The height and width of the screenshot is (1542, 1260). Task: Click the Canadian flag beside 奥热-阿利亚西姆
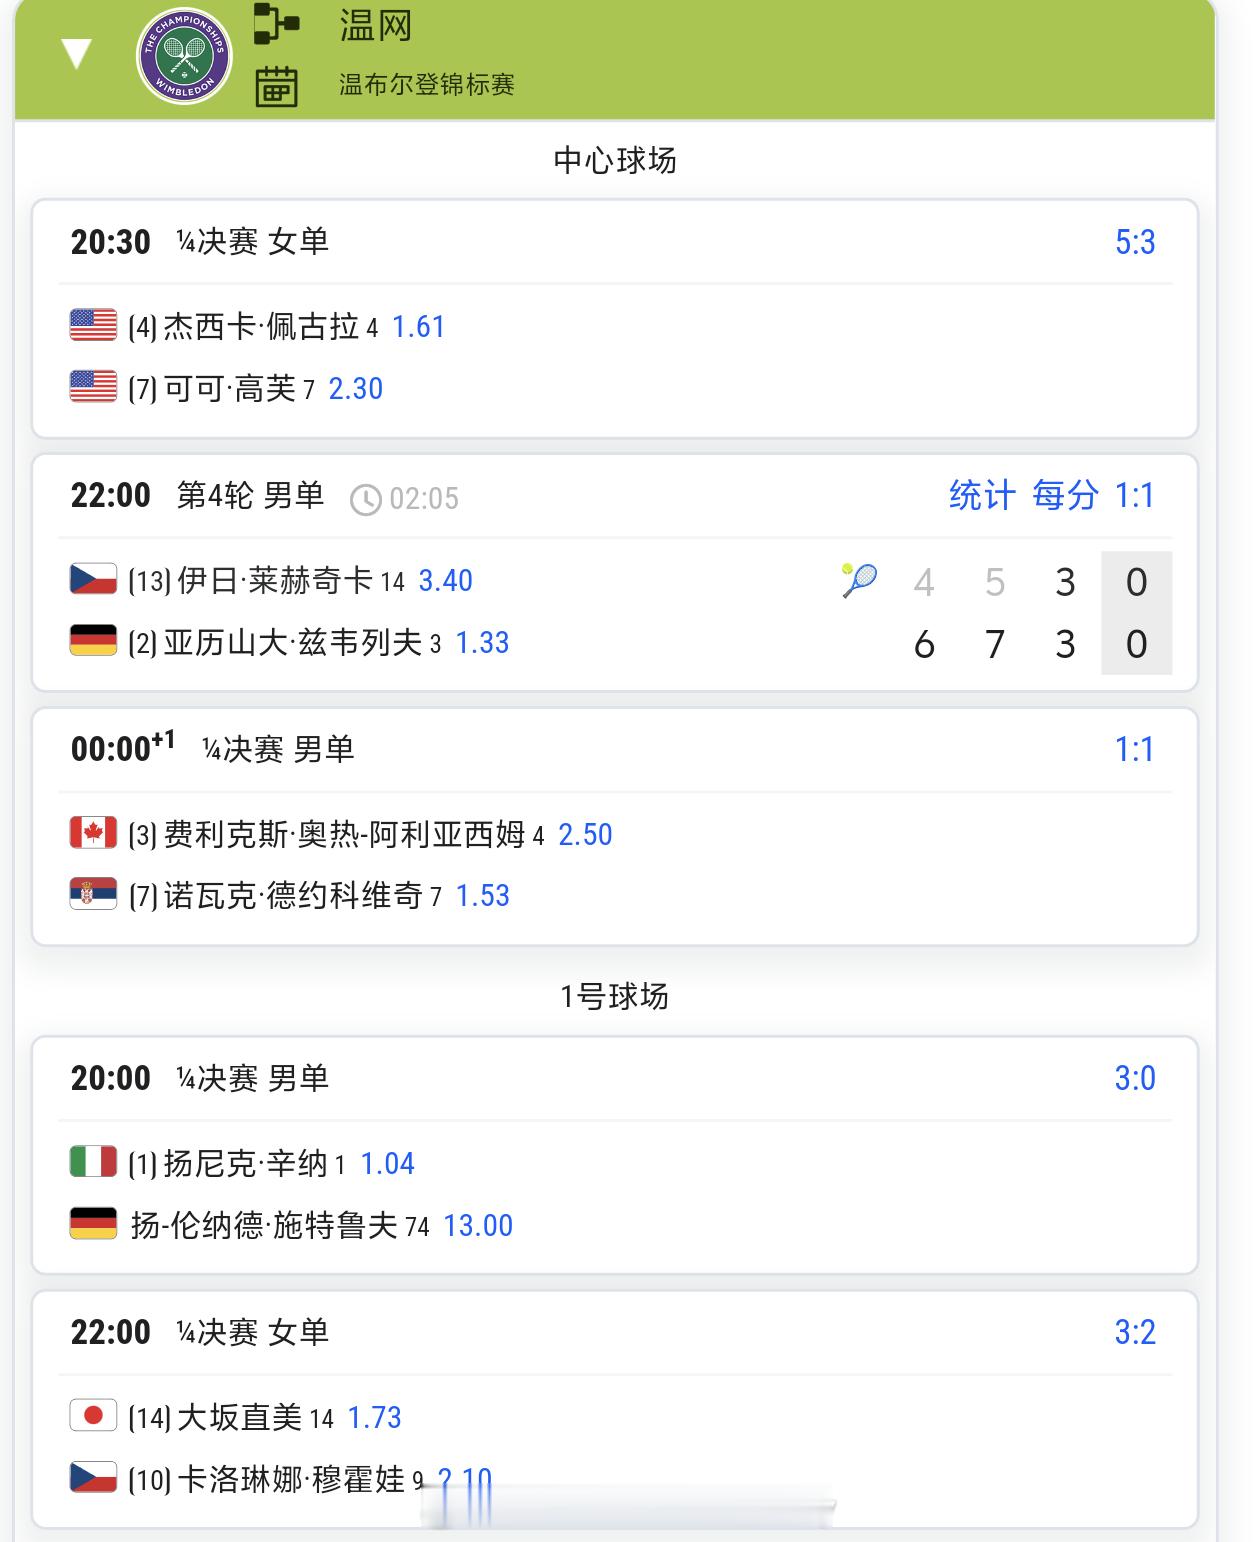click(x=93, y=833)
